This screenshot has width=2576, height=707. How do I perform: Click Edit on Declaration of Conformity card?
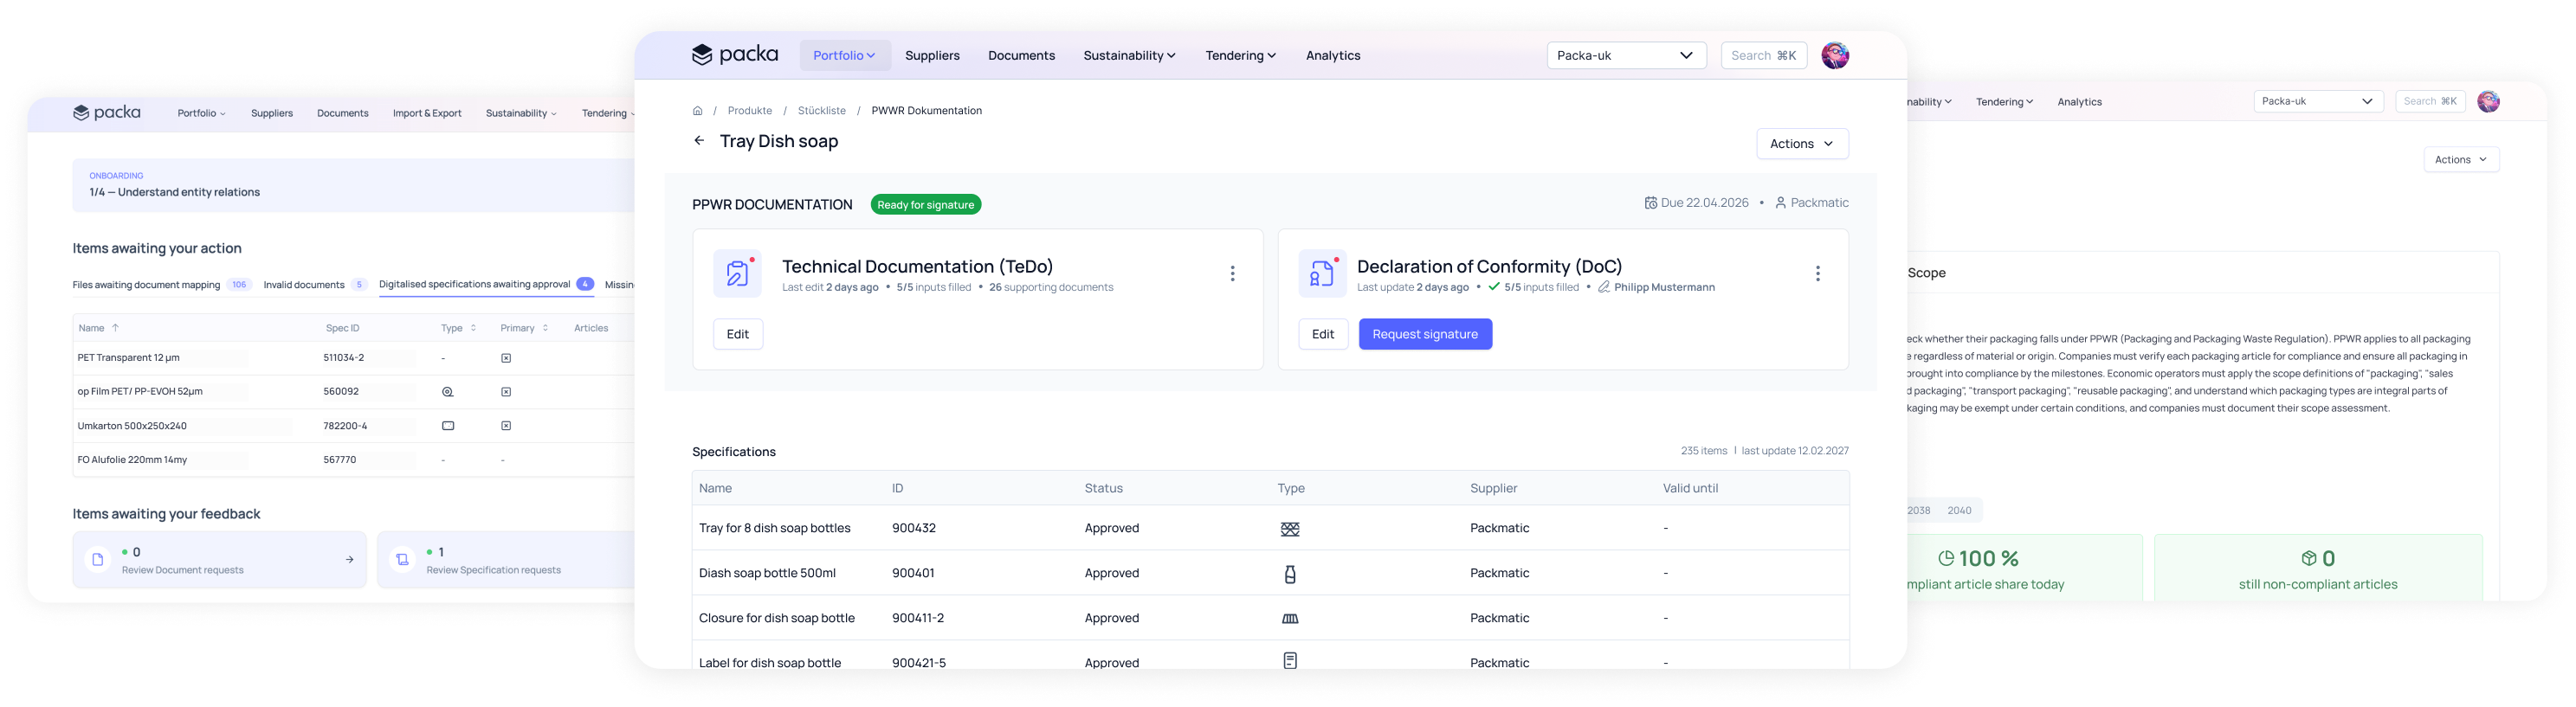tap(1323, 334)
